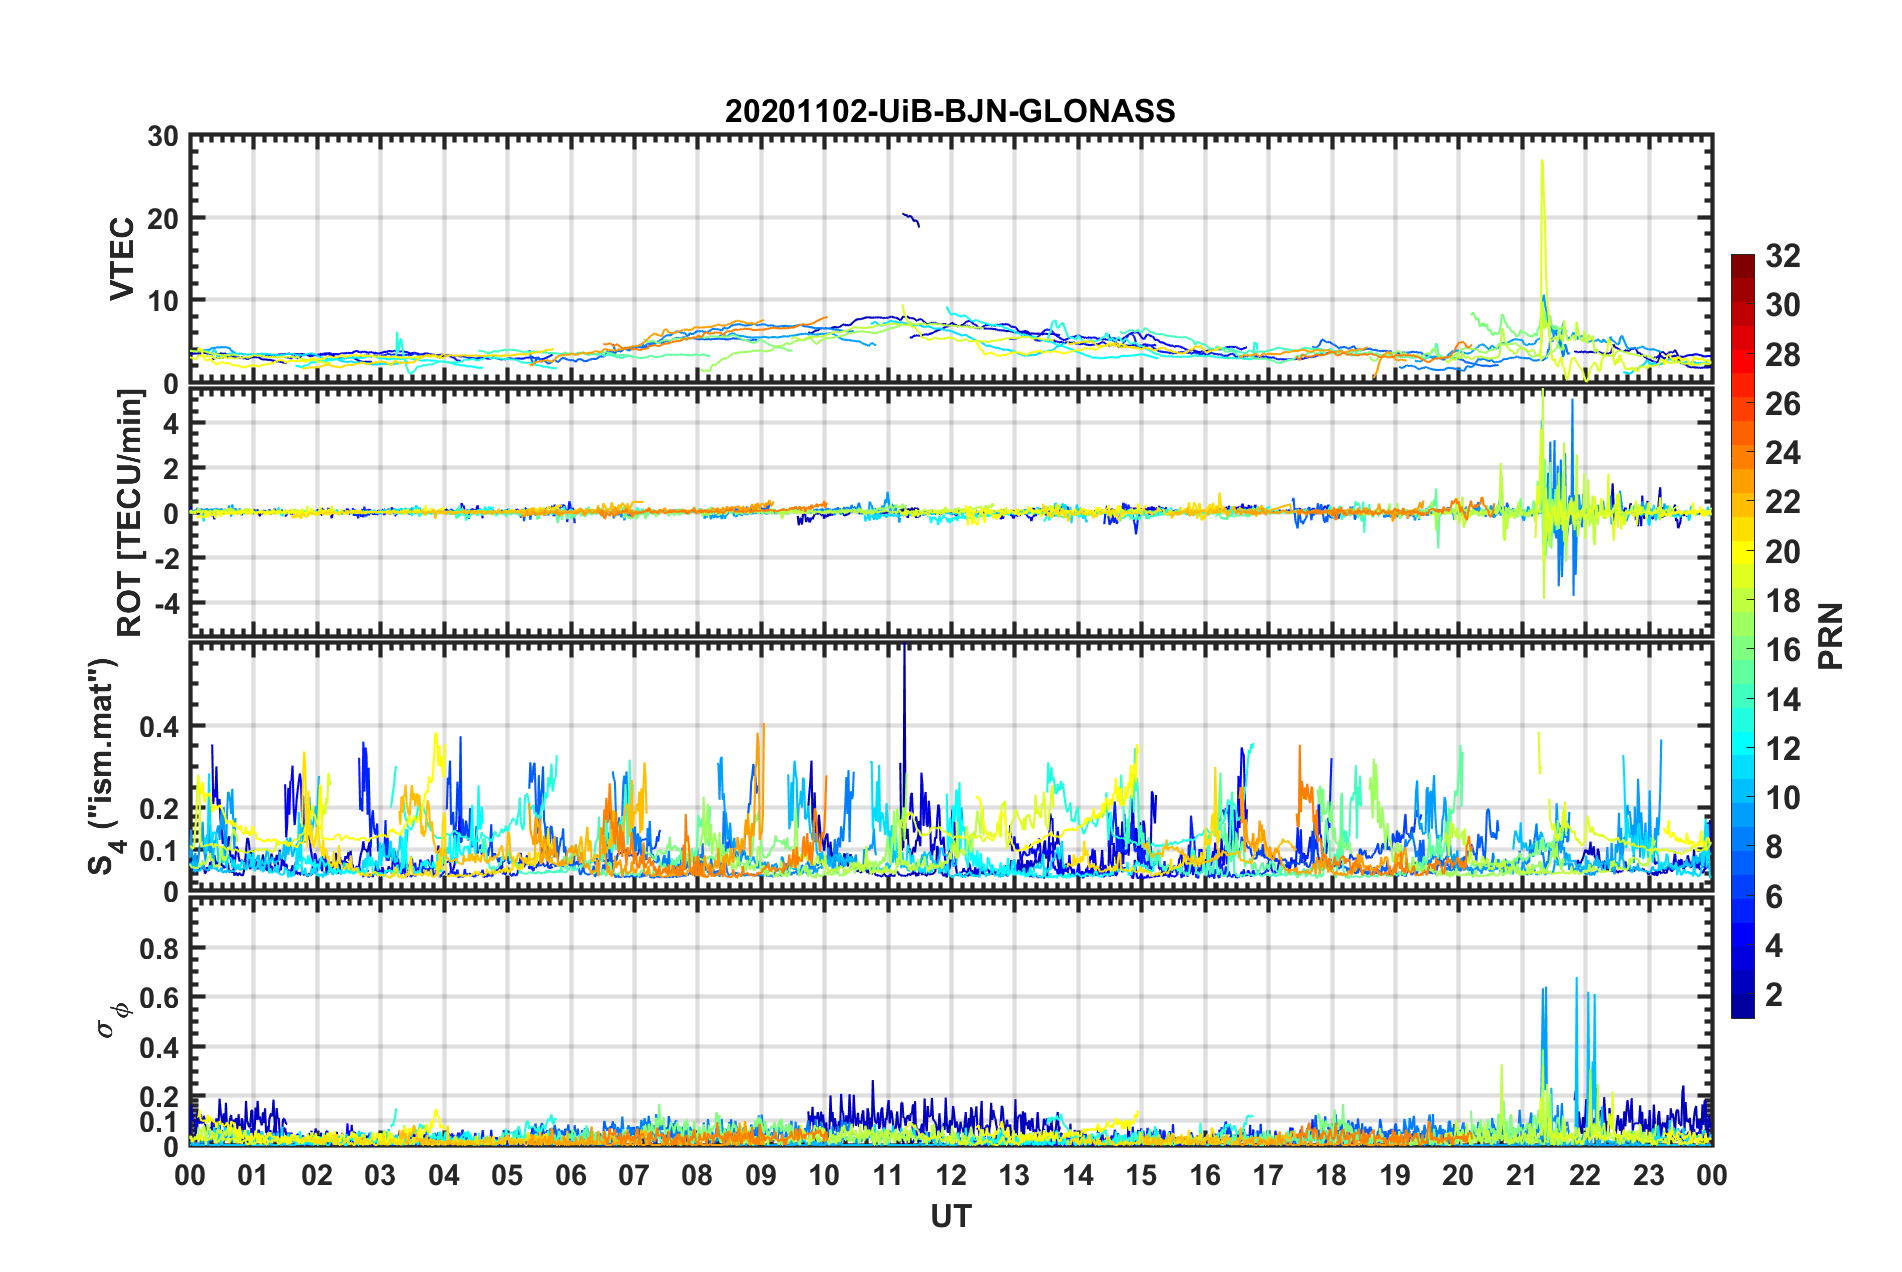Image resolution: width=1902 pixels, height=1272 pixels.
Task: Select the S4 ("ism.mat") axis label
Action: 104,767
